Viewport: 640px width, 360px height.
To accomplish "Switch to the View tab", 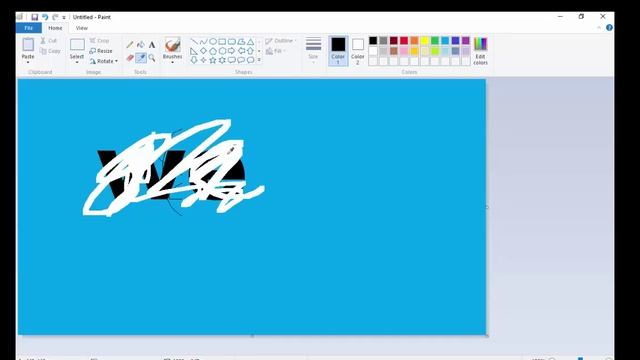I will tap(82, 28).
